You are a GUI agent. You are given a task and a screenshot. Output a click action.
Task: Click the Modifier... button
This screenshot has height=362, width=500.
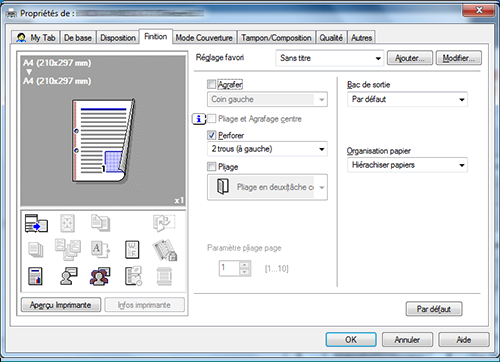[x=458, y=58]
